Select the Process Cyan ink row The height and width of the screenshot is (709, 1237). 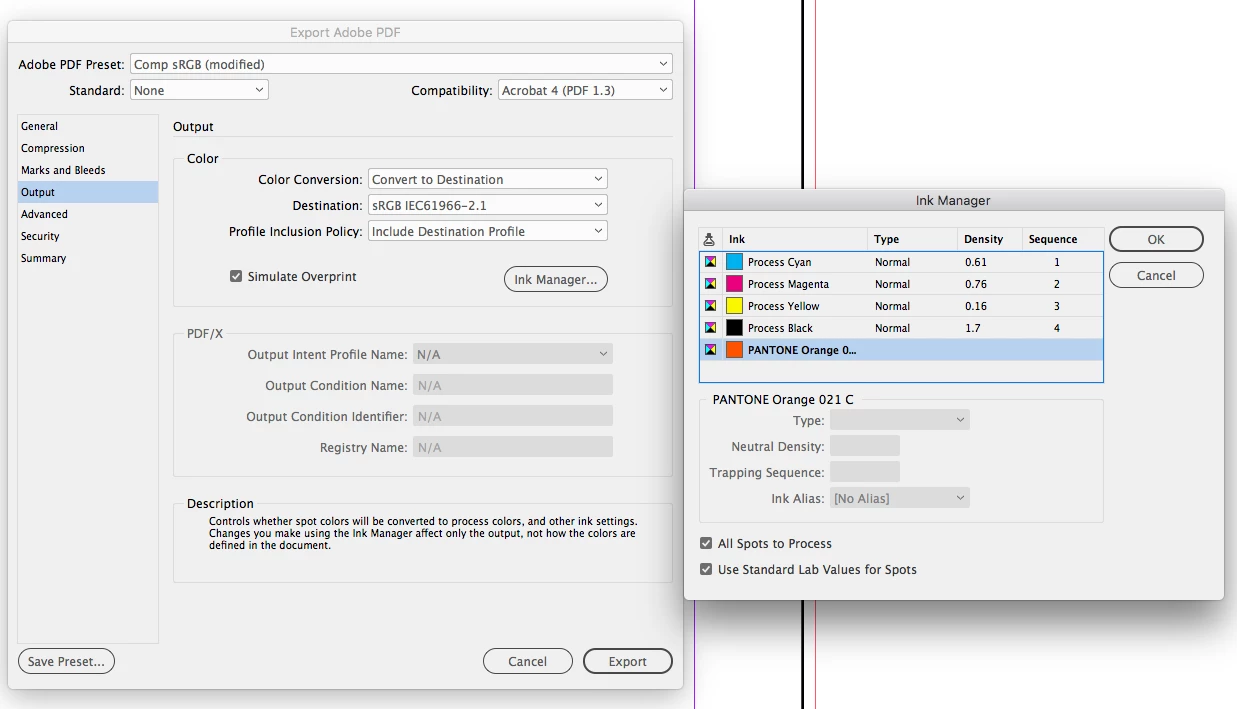pyautogui.click(x=901, y=262)
